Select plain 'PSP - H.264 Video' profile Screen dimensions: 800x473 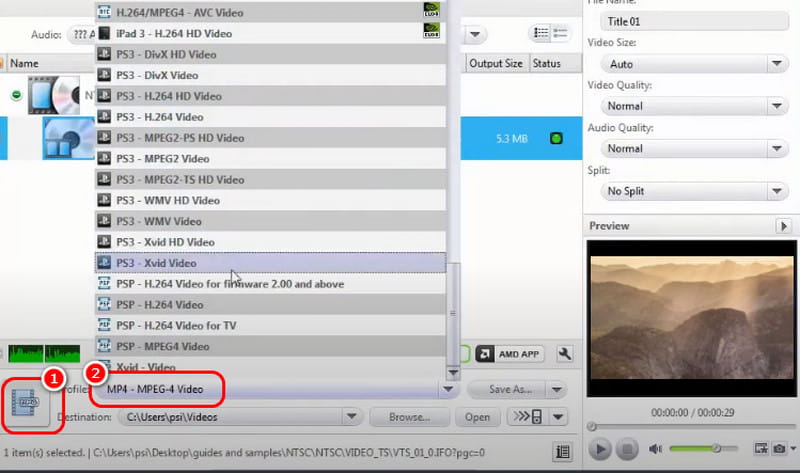270,305
